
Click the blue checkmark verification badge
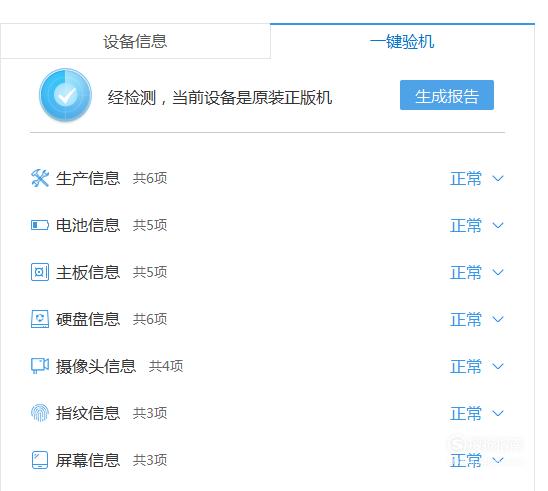65,95
